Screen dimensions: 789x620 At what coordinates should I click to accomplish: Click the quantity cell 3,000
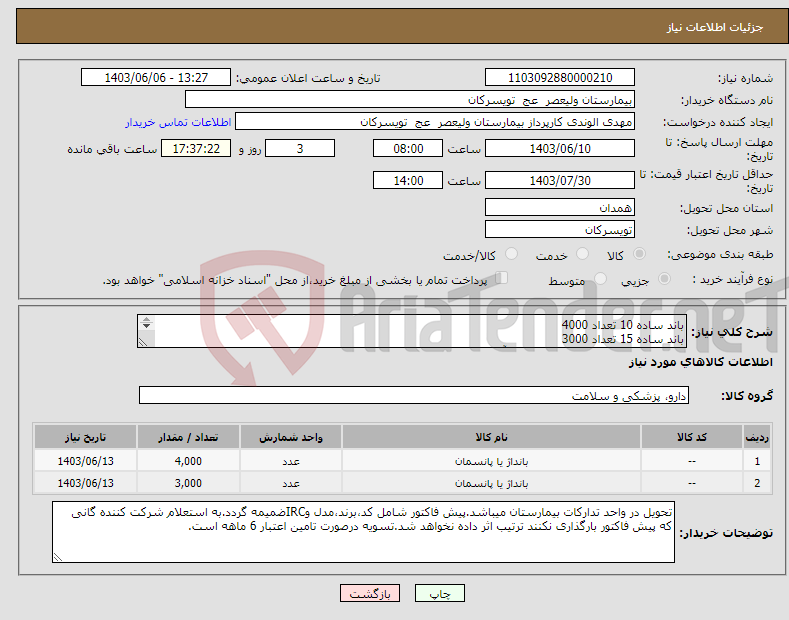188,483
